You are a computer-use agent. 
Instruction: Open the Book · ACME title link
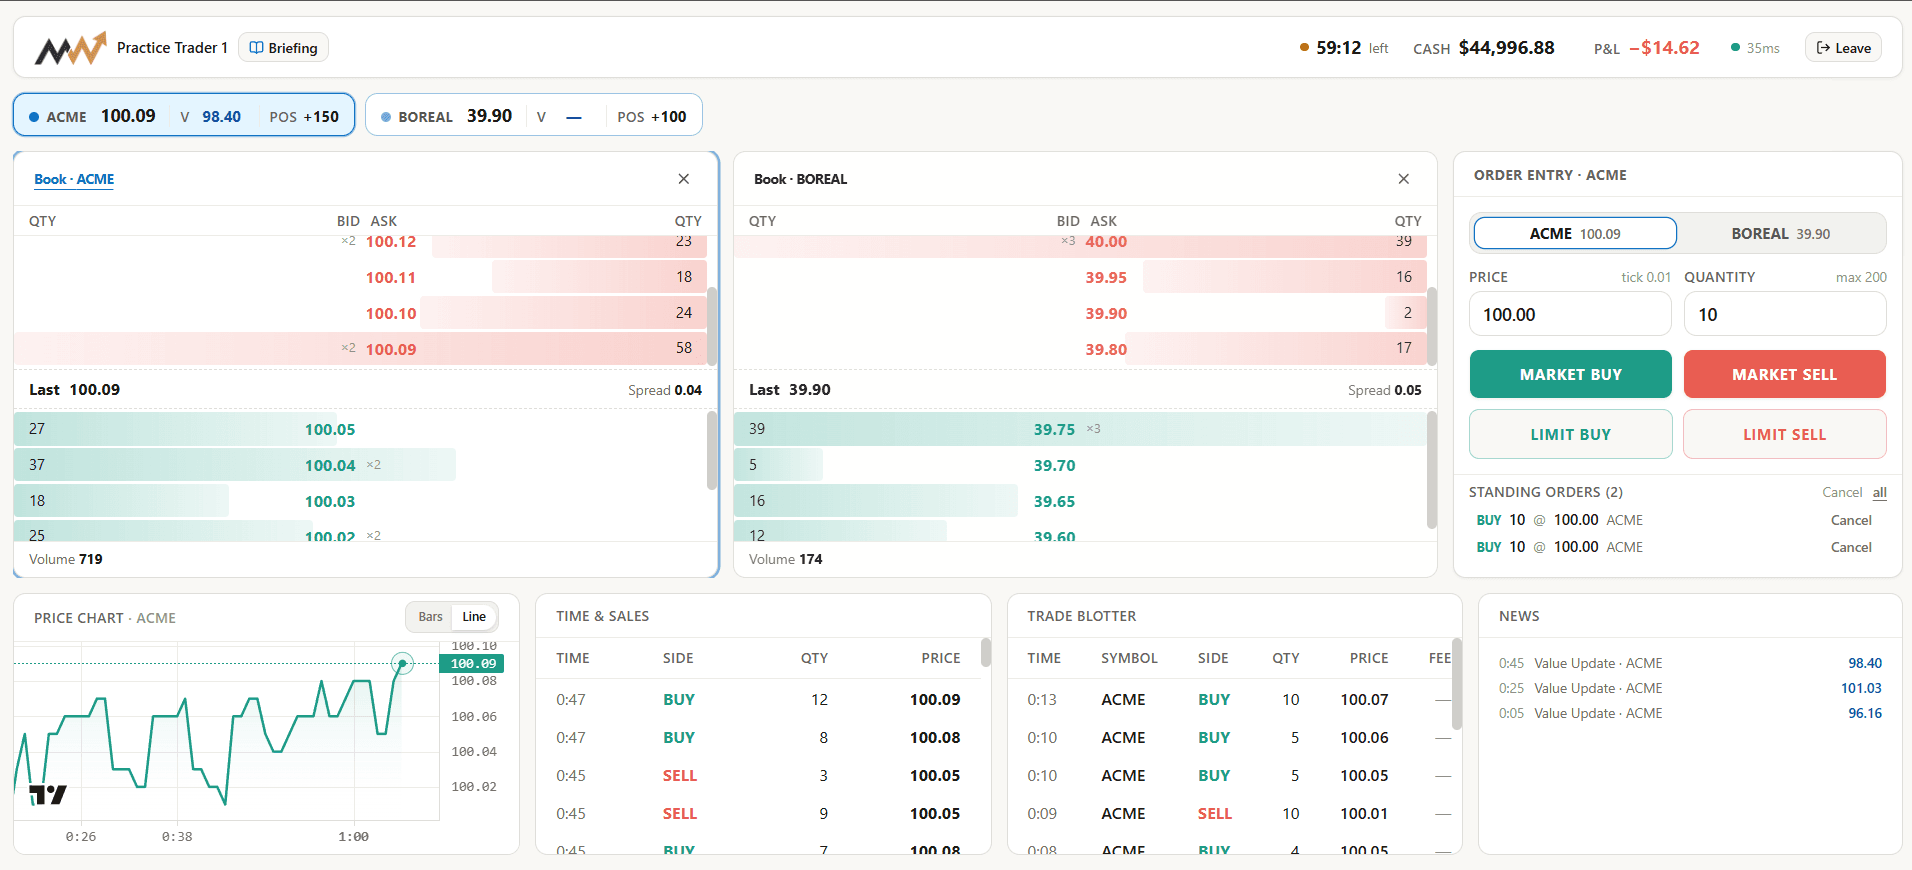[x=74, y=179]
